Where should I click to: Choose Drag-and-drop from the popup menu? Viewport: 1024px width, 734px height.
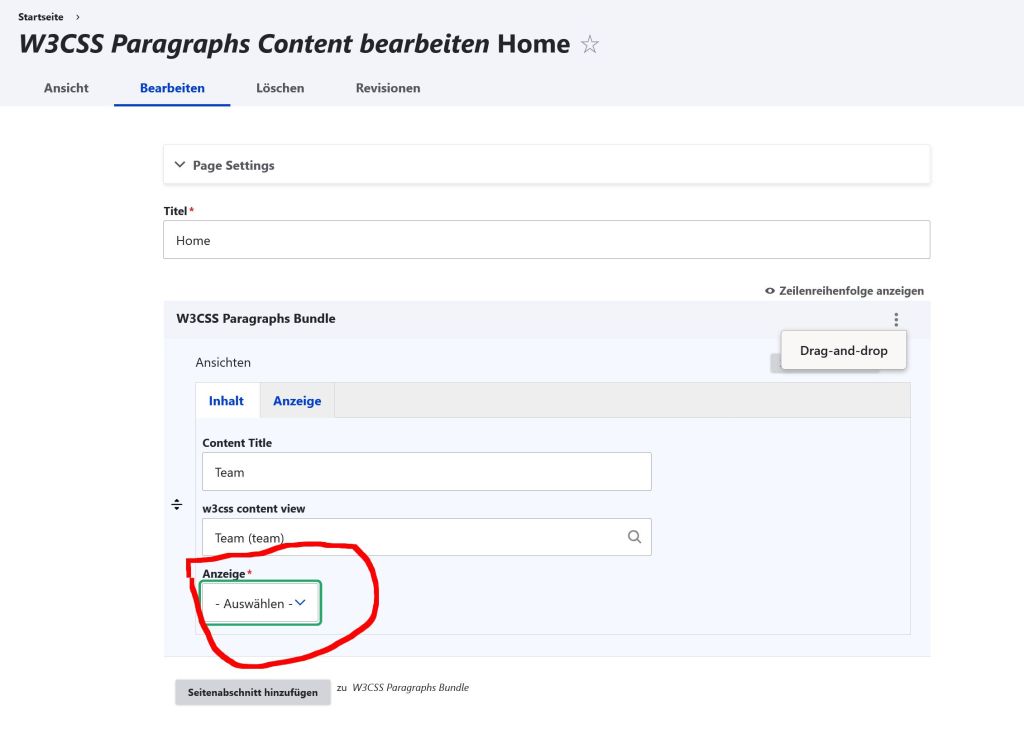843,351
